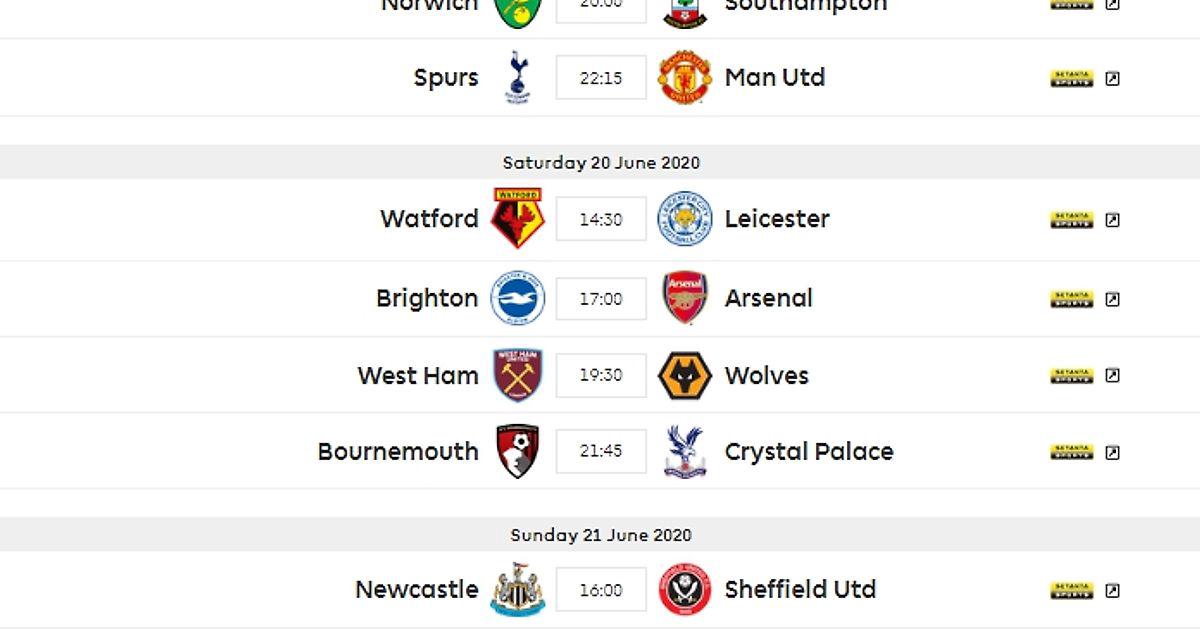Click the Manchester United club crest

point(685,78)
